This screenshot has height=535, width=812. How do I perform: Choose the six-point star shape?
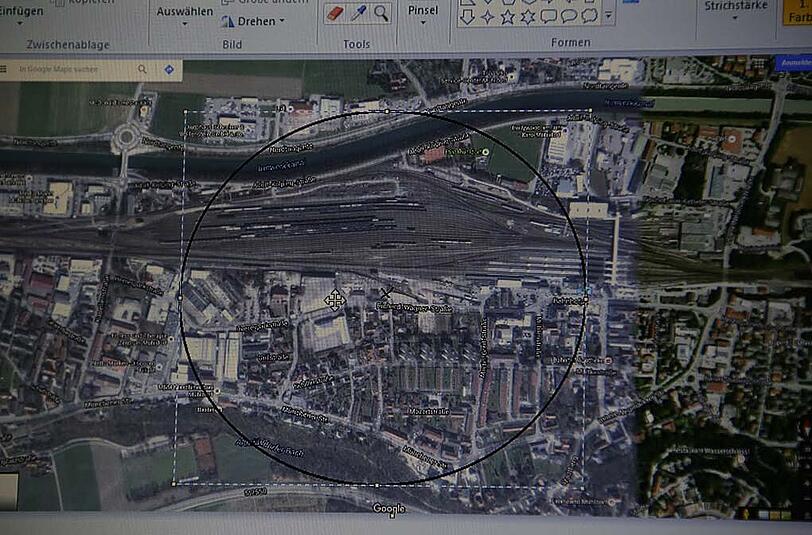(x=527, y=17)
